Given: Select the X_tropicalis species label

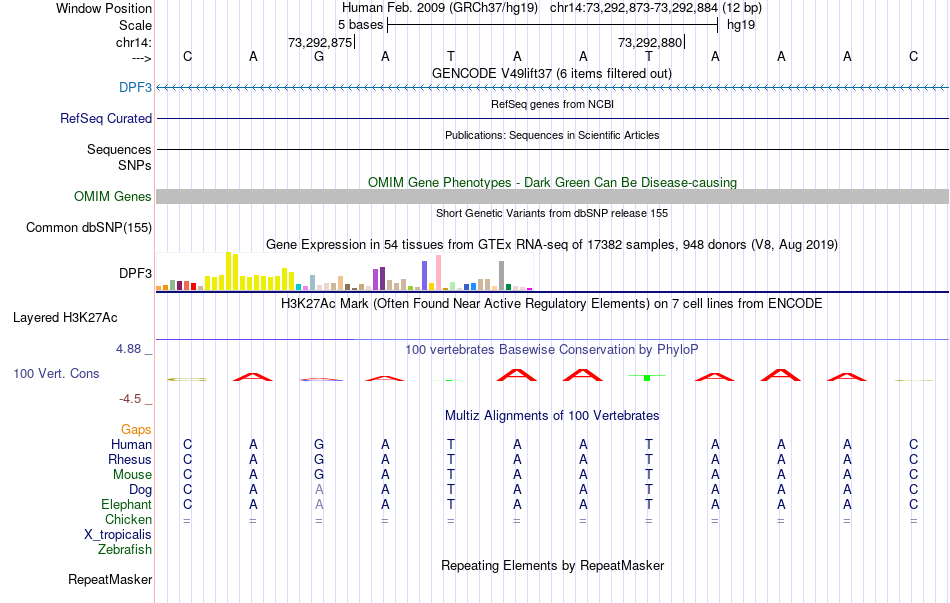Looking at the screenshot, I should coord(118,535).
